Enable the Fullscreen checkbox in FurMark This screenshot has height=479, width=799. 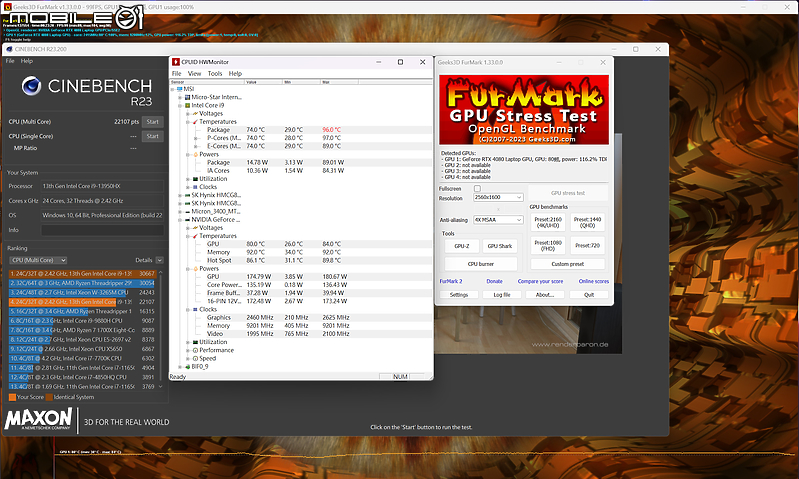pyautogui.click(x=477, y=189)
